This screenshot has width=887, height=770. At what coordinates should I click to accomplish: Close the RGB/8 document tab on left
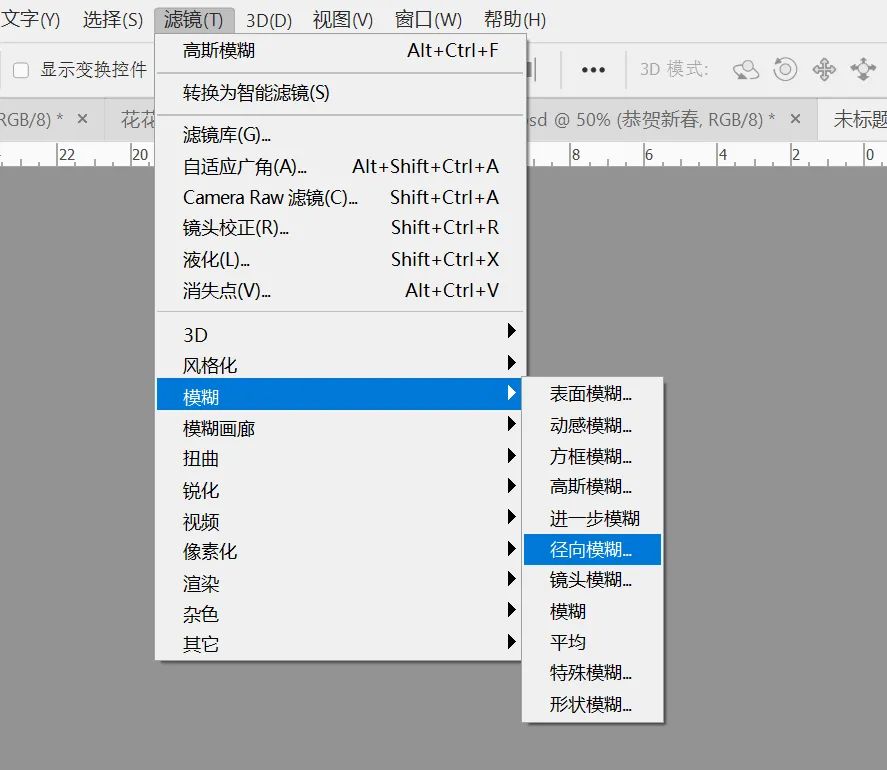(83, 119)
